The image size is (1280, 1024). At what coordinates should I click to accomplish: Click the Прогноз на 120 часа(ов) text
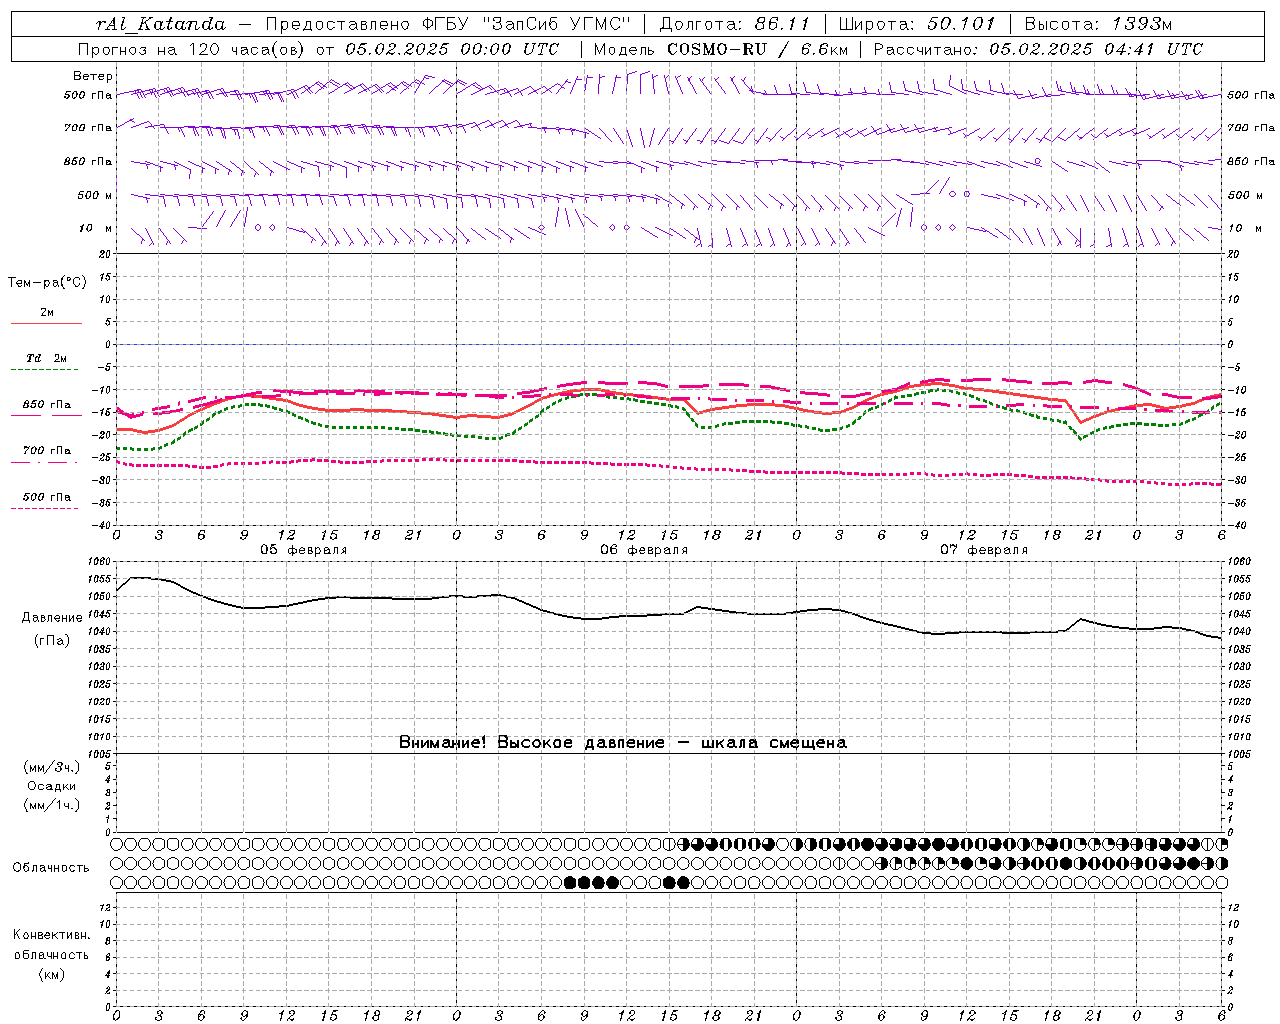point(193,49)
